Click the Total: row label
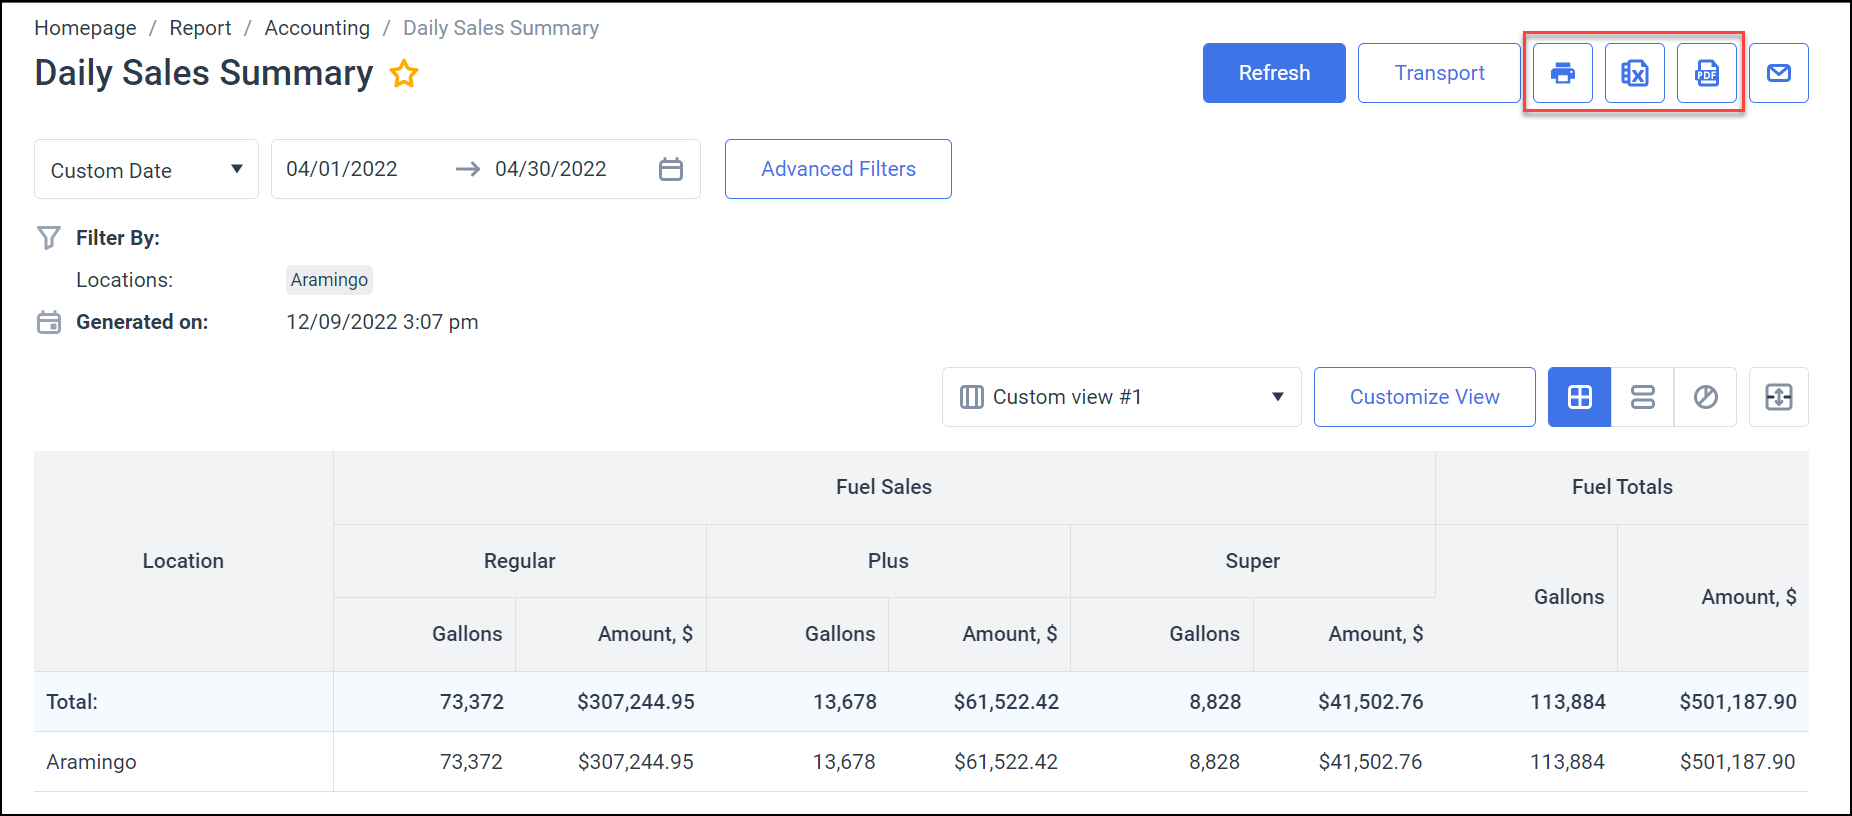This screenshot has height=816, width=1852. point(72,702)
